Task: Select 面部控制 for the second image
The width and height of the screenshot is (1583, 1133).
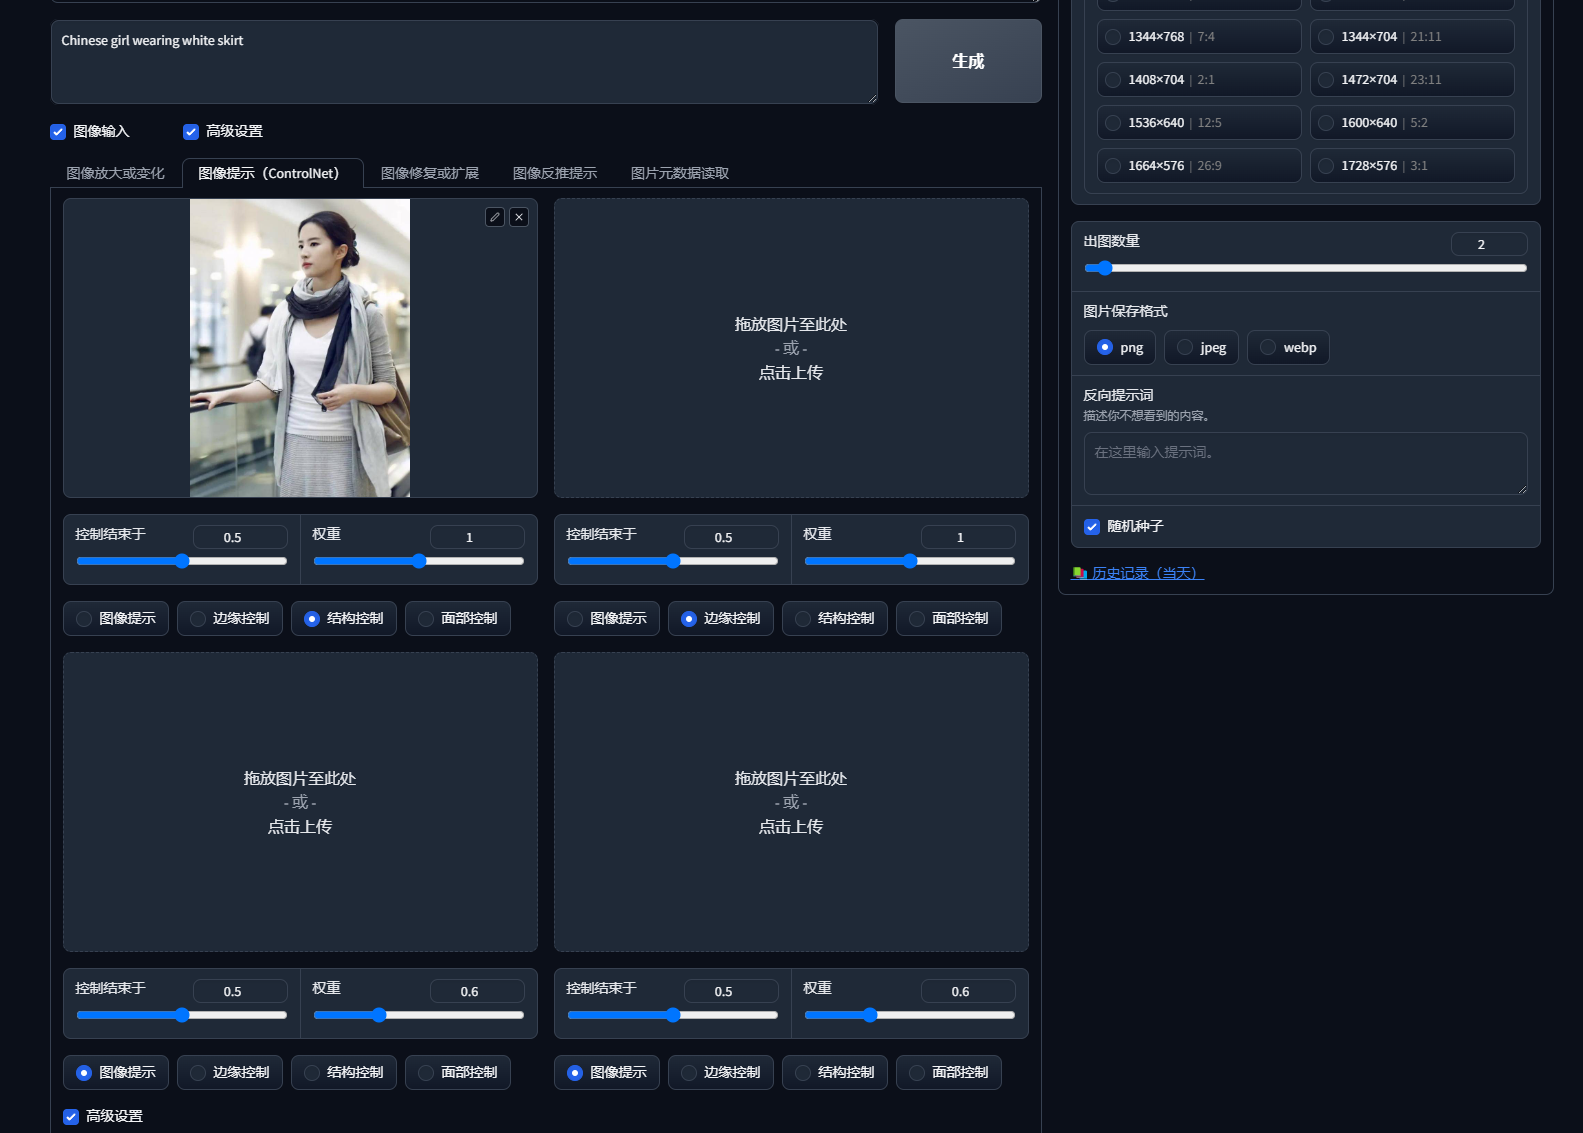Action: click(x=949, y=619)
